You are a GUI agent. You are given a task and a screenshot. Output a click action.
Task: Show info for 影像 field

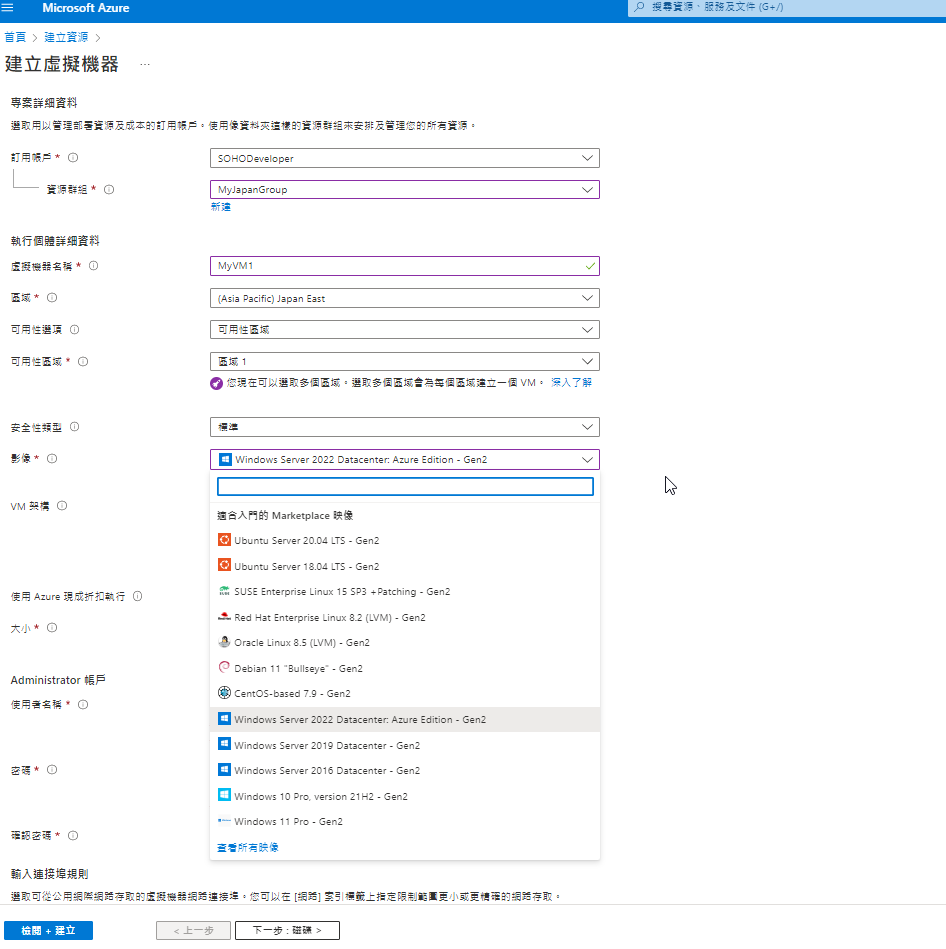(x=52, y=459)
